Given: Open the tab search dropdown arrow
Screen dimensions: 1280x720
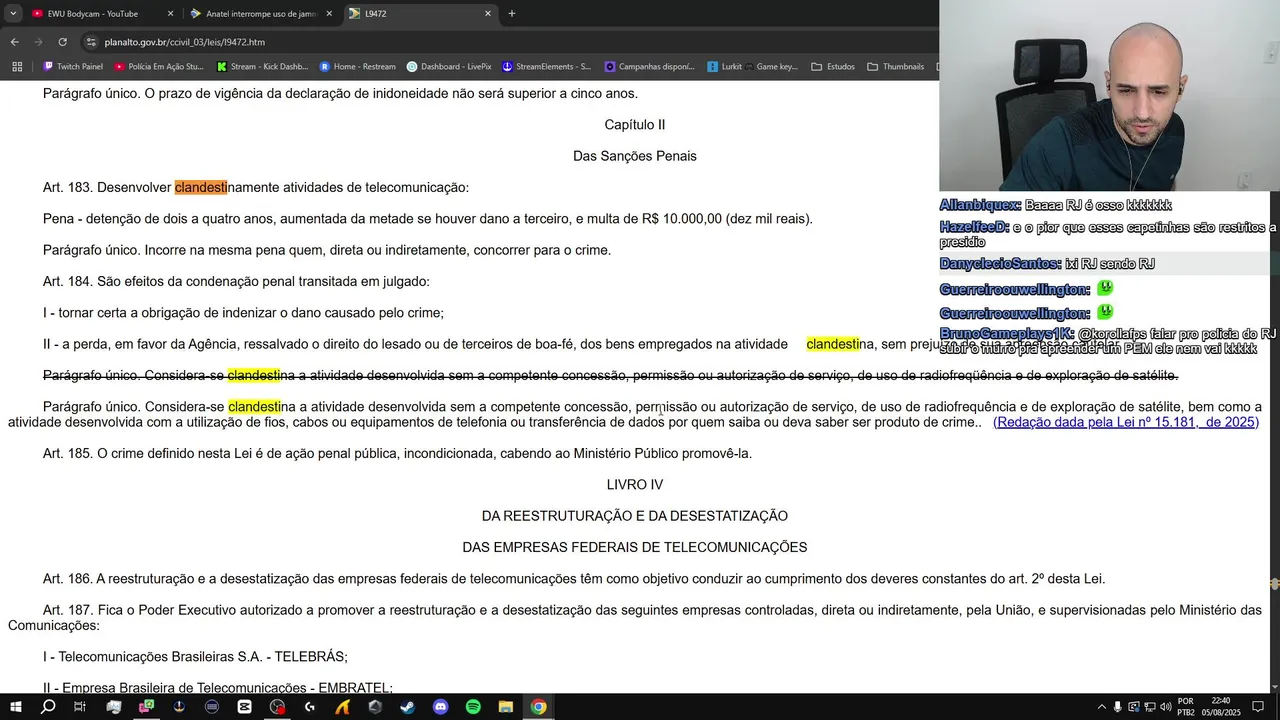Looking at the screenshot, I should (x=13, y=14).
